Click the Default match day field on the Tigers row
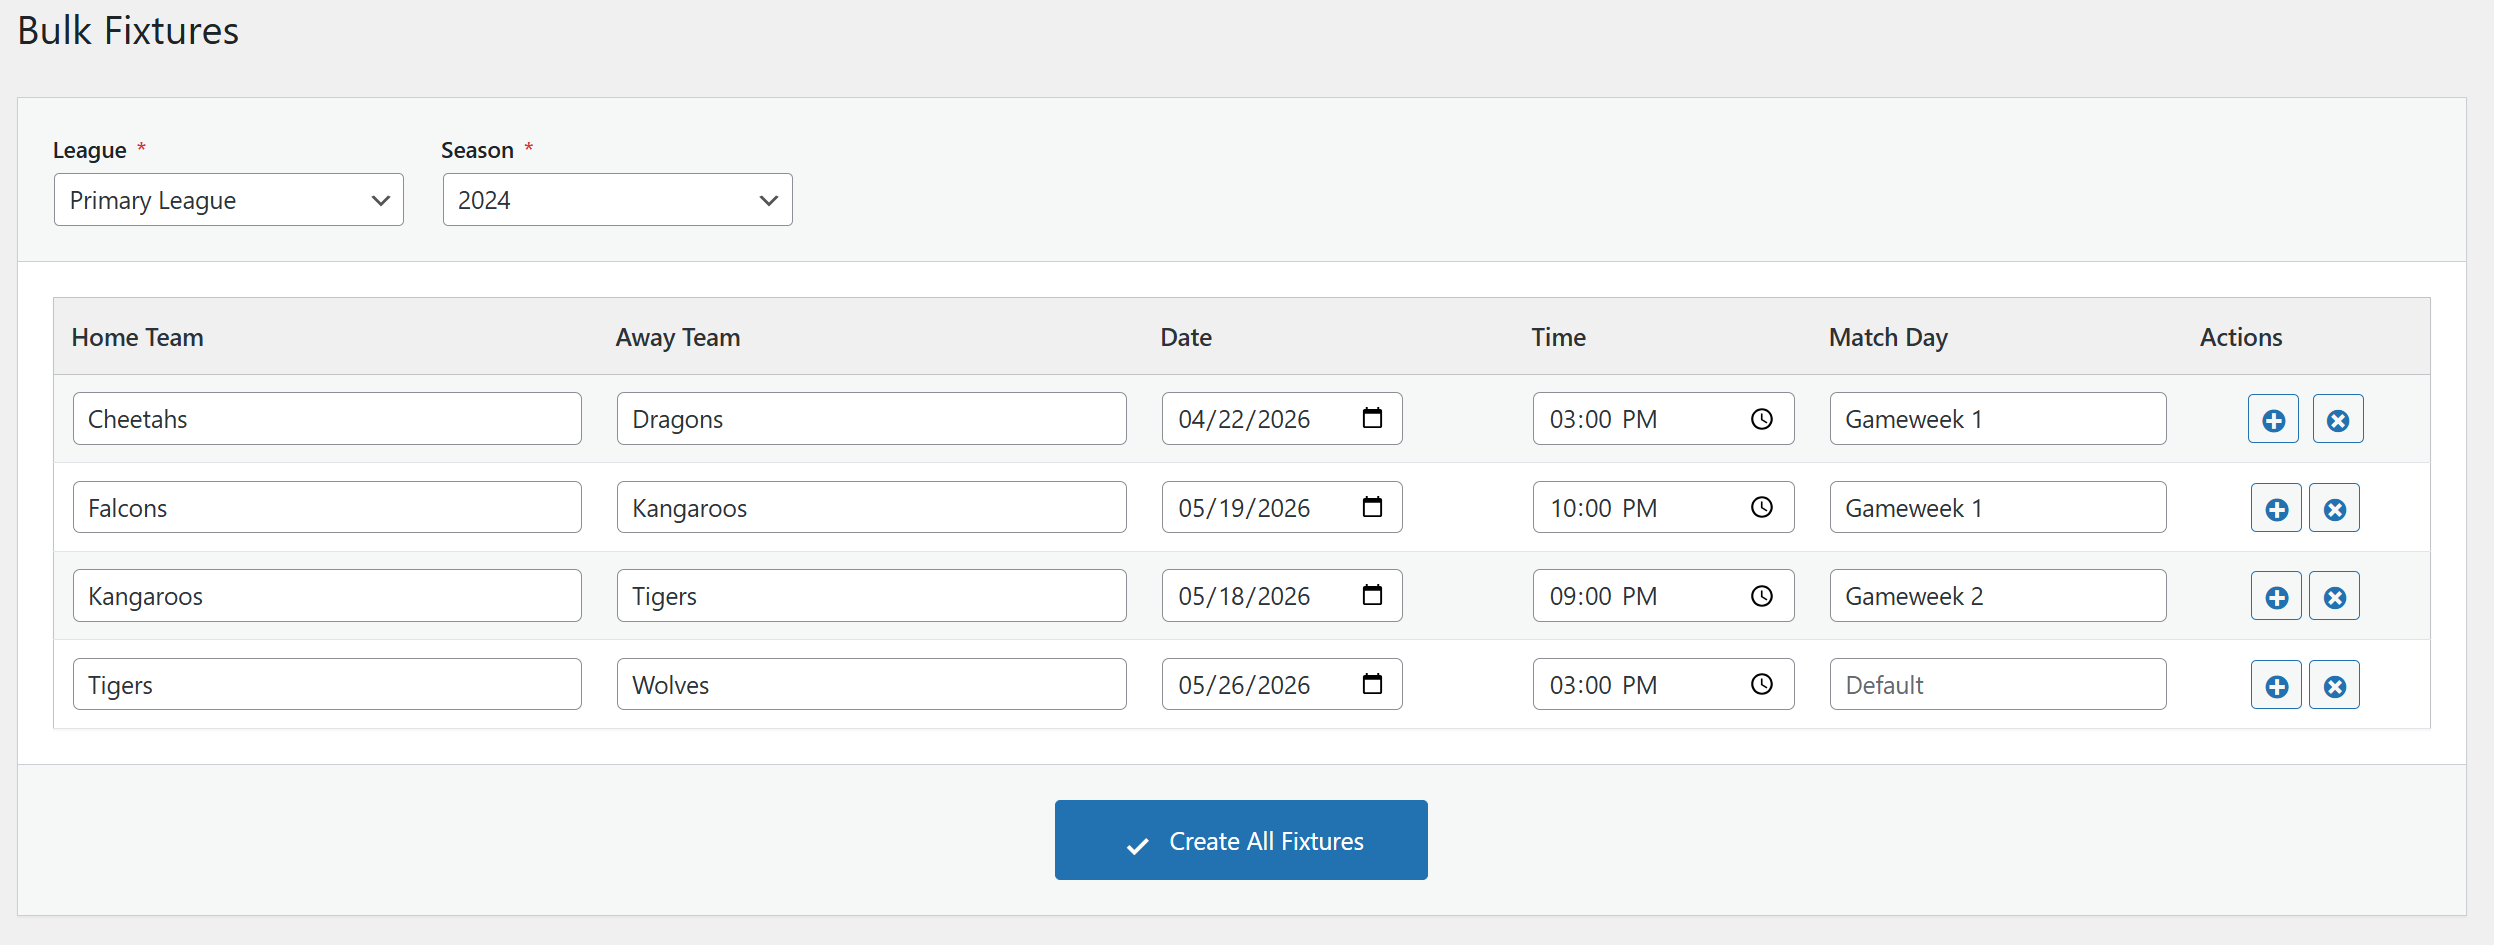2494x945 pixels. click(x=1996, y=684)
